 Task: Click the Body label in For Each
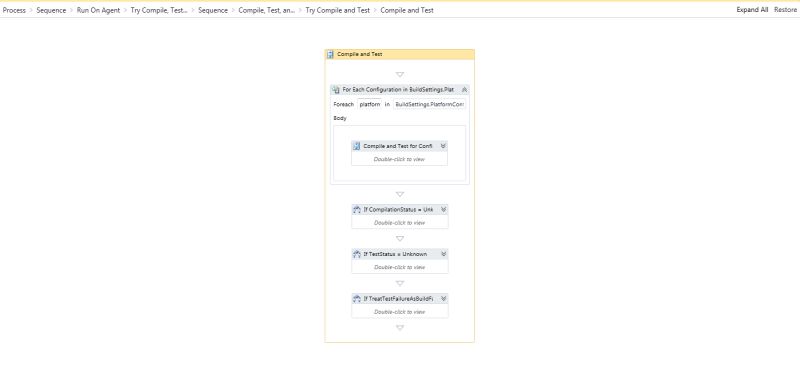point(340,118)
